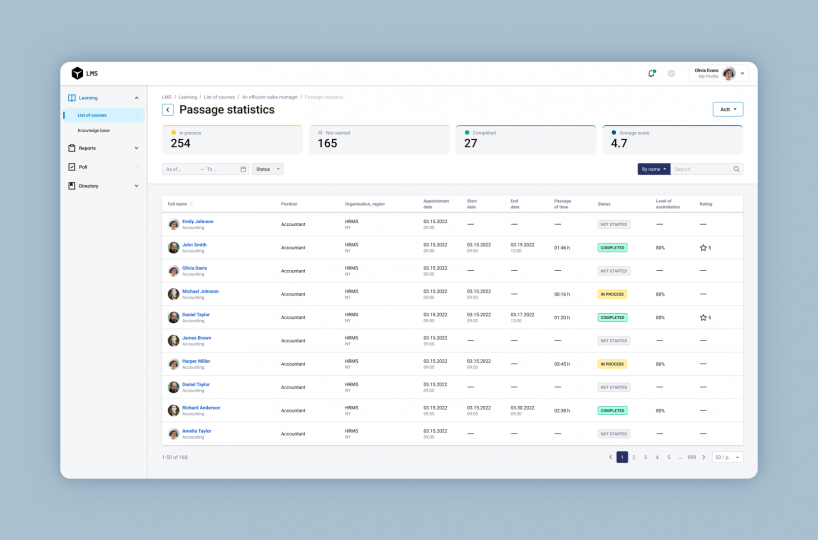Image resolution: width=818 pixels, height=540 pixels.
Task: Open the By name search dropdown
Action: 654,169
